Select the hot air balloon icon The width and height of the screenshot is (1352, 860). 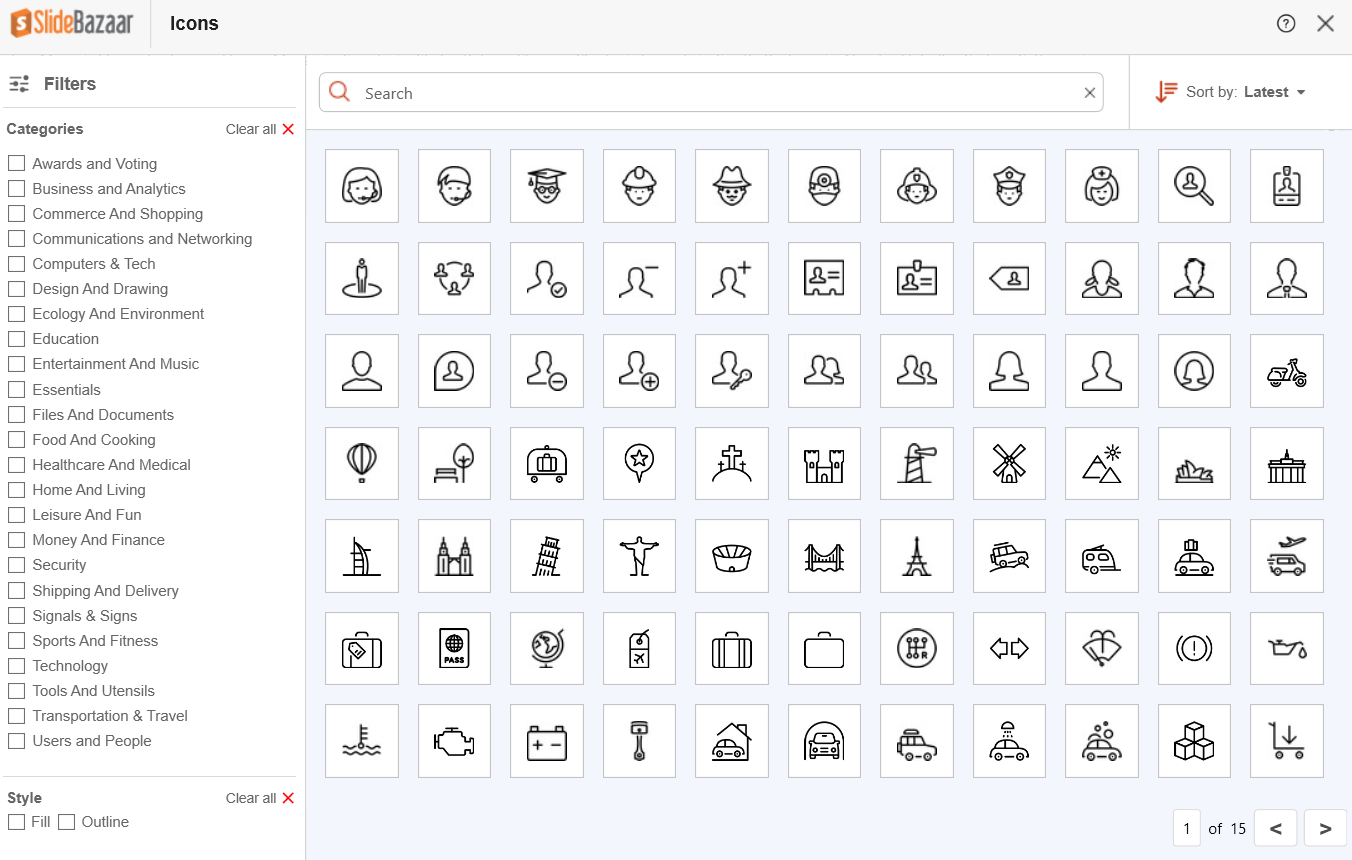[362, 463]
